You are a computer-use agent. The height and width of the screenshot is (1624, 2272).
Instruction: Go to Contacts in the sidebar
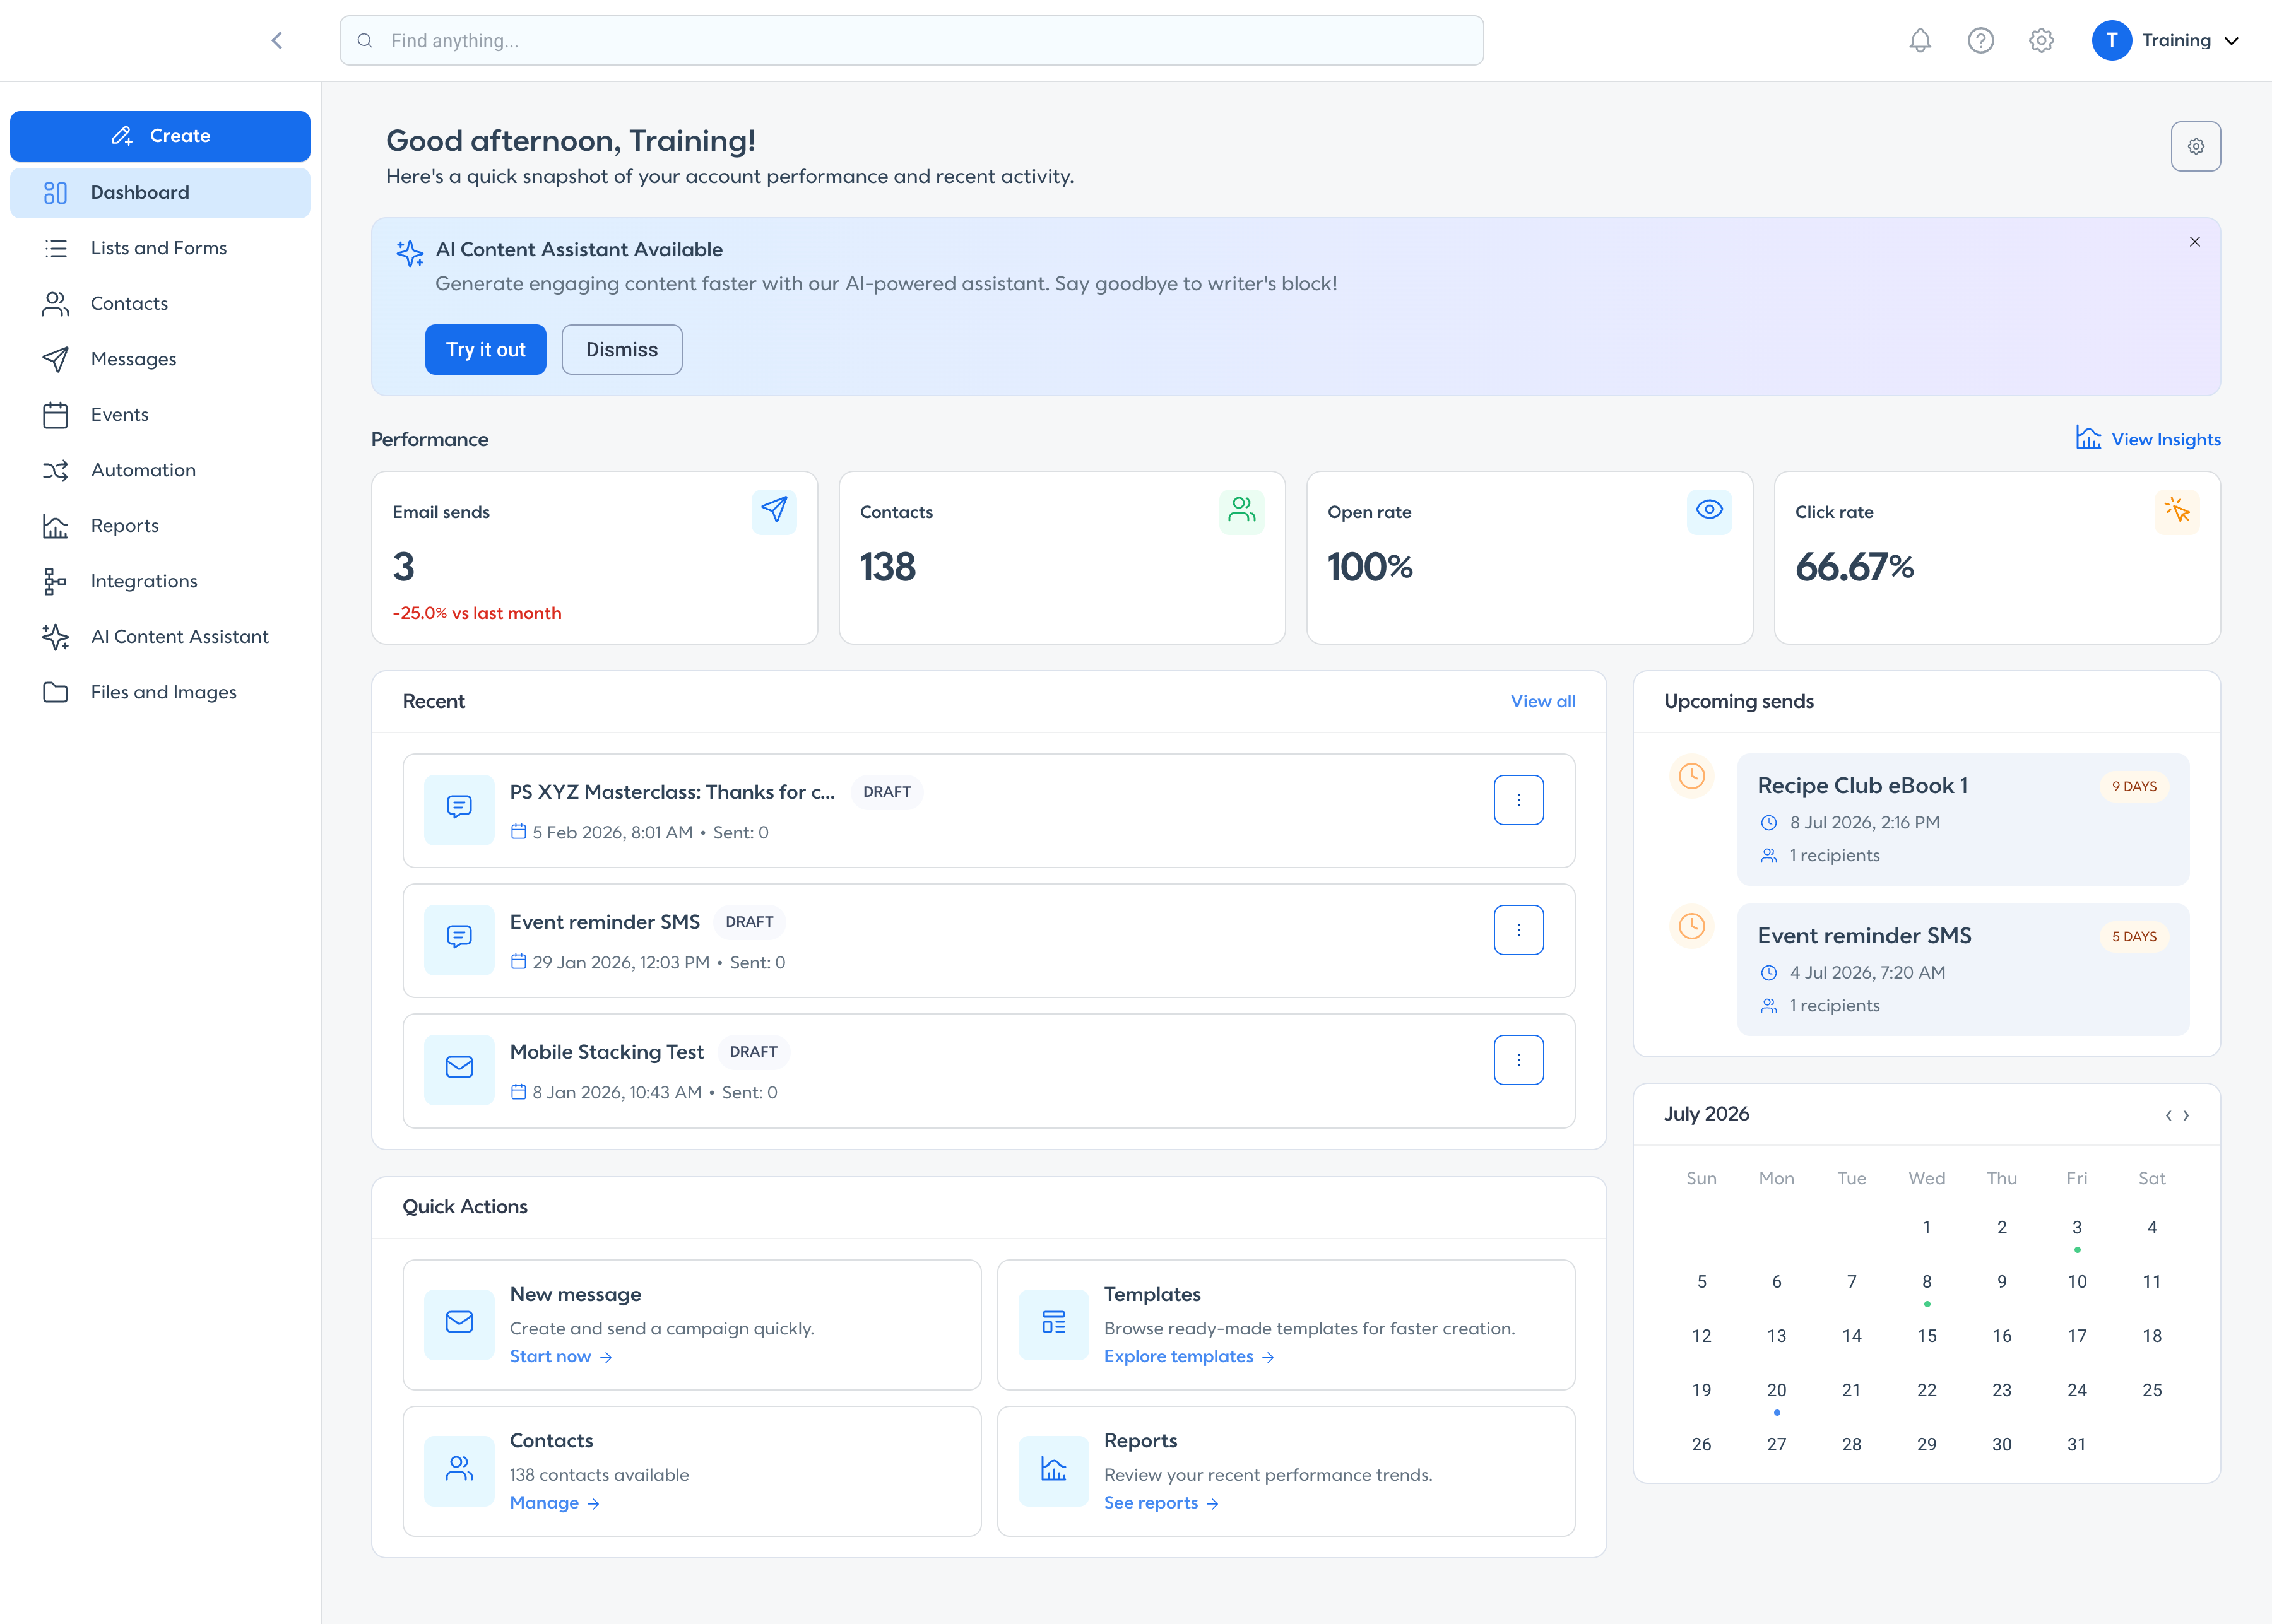pos(160,303)
